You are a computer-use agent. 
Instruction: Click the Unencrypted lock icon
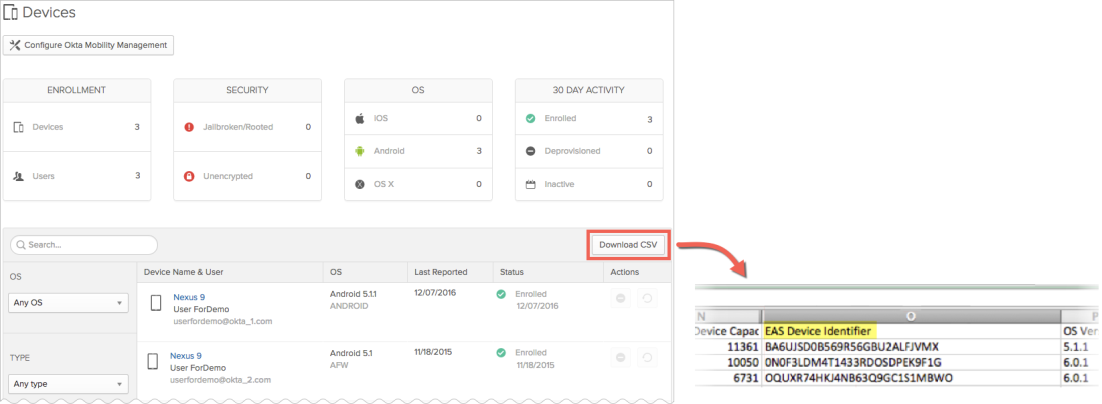point(189,176)
